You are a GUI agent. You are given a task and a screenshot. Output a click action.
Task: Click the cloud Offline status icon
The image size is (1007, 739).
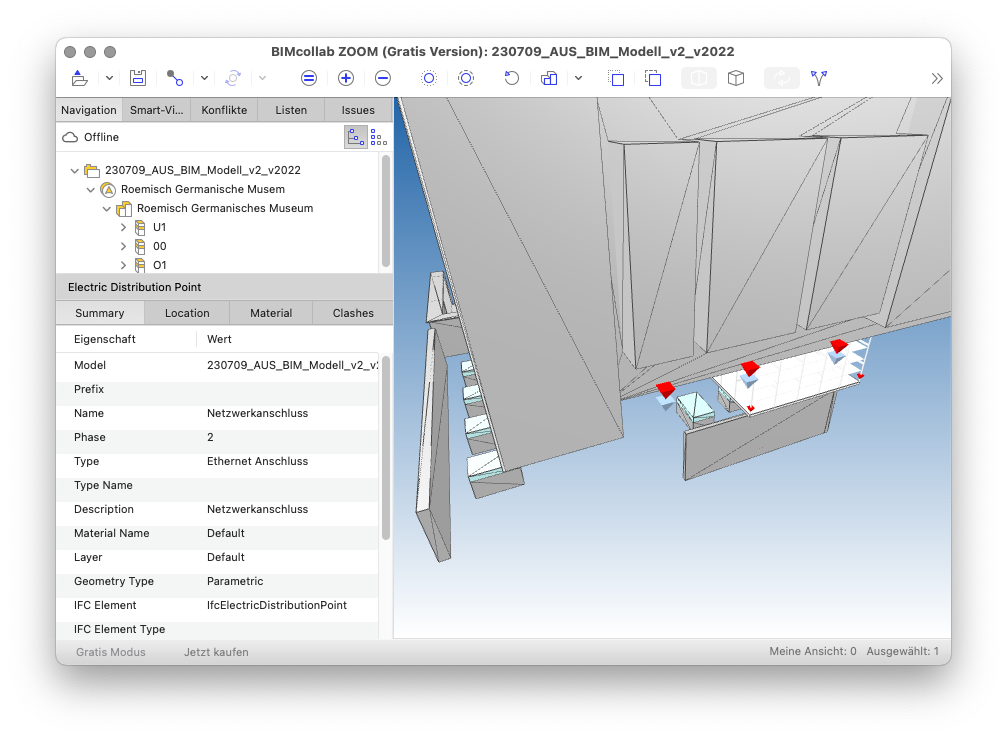click(x=70, y=137)
